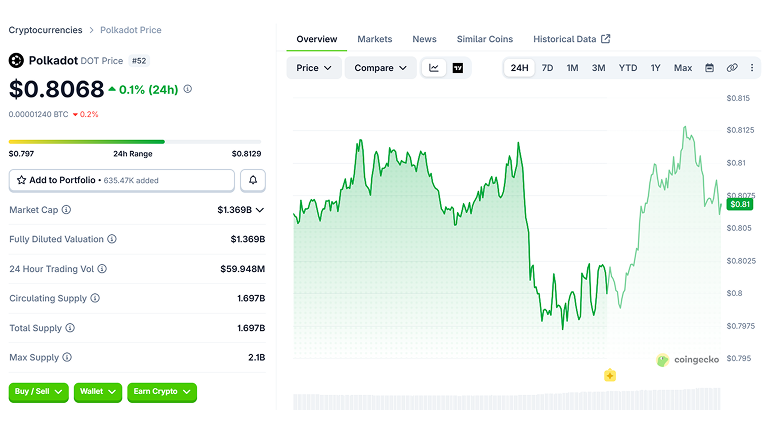Select the 7D time range

pos(547,68)
